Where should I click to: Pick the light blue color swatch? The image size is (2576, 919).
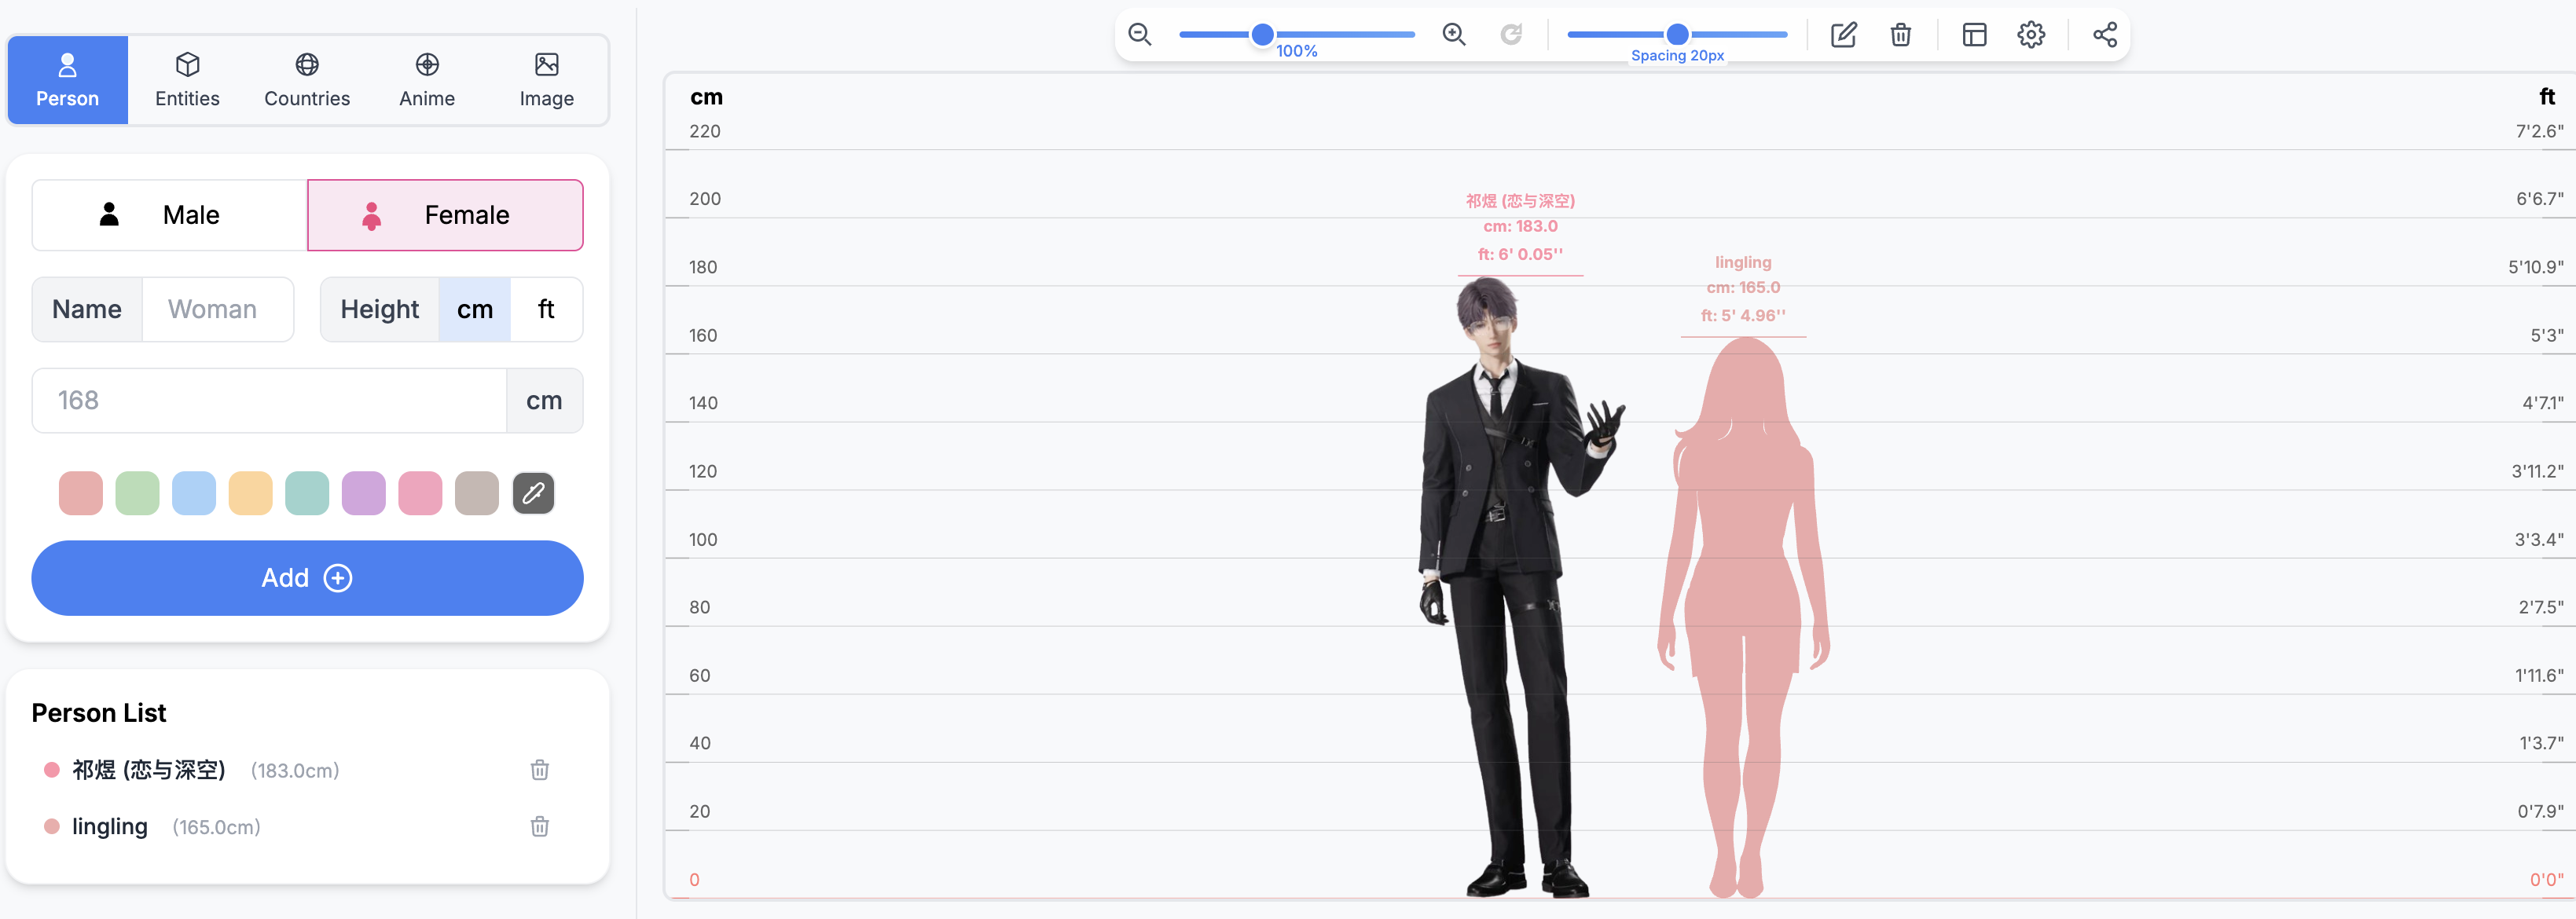[194, 493]
